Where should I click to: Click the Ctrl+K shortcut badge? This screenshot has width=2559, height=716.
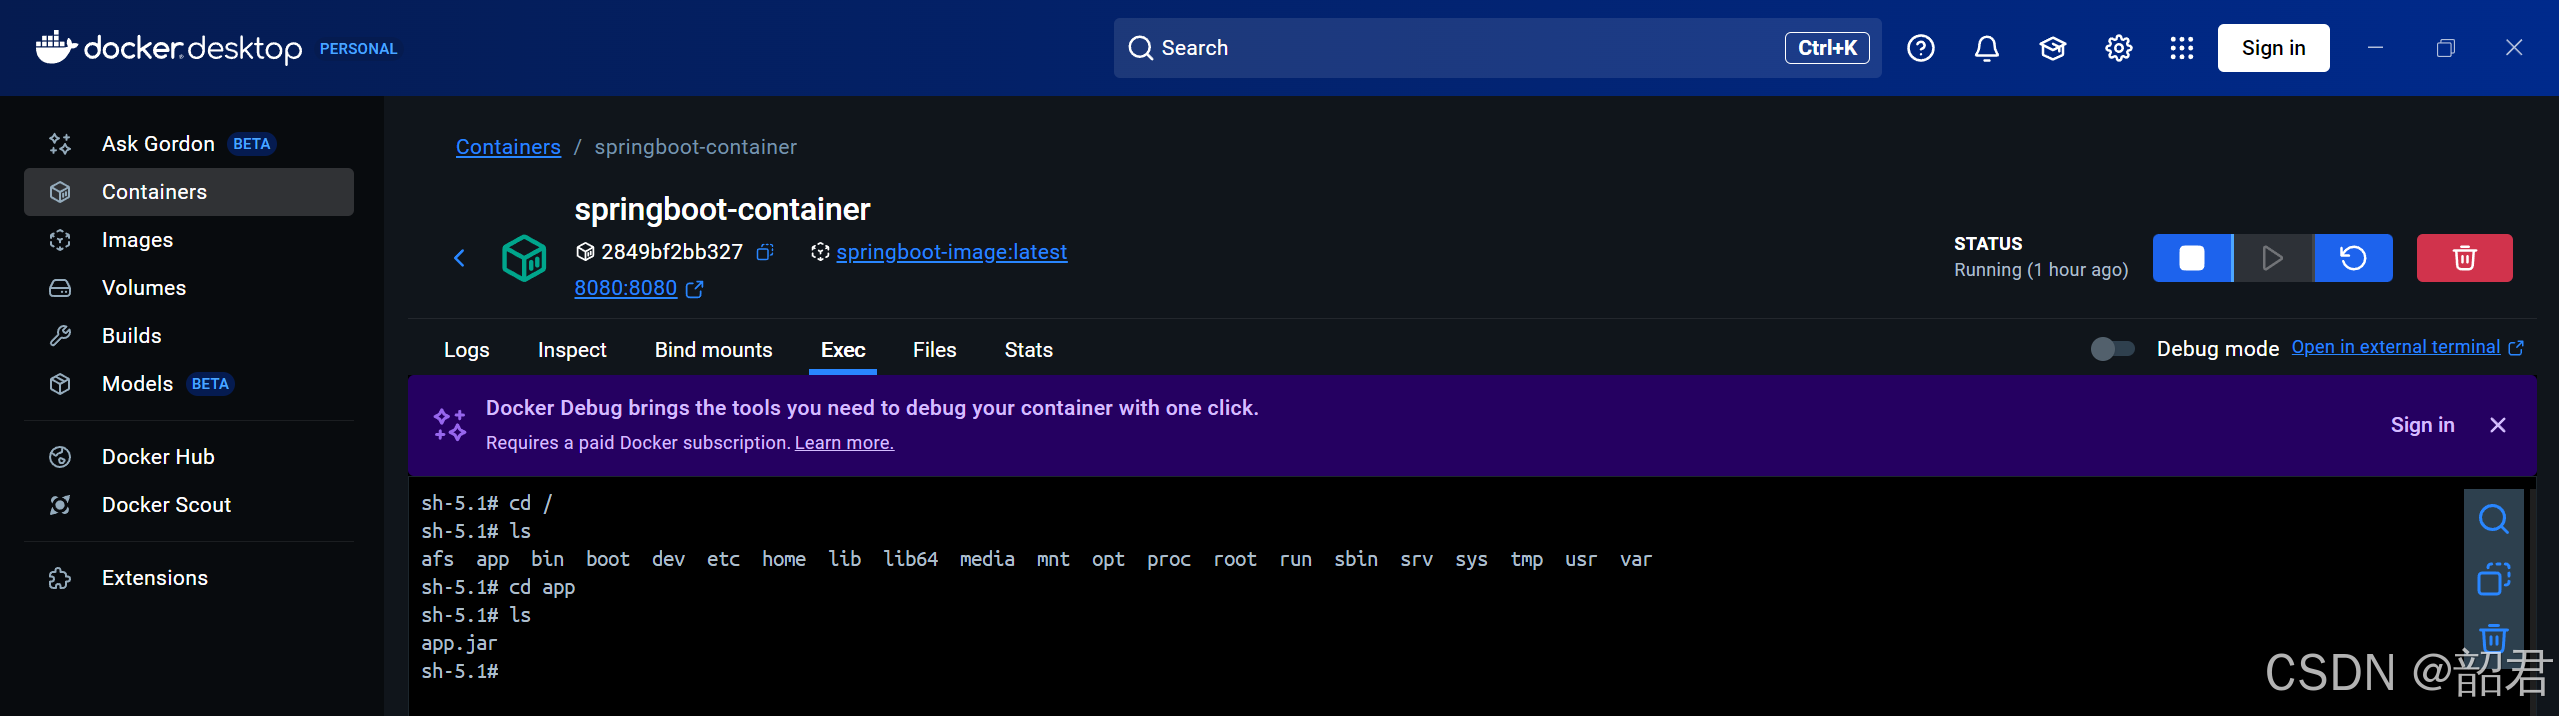coord(1827,48)
